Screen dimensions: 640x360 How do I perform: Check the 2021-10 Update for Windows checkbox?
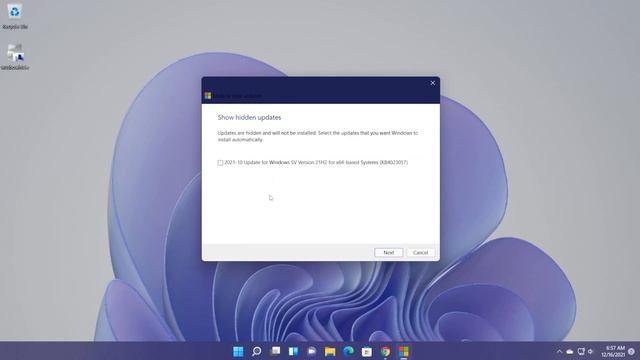(220, 163)
